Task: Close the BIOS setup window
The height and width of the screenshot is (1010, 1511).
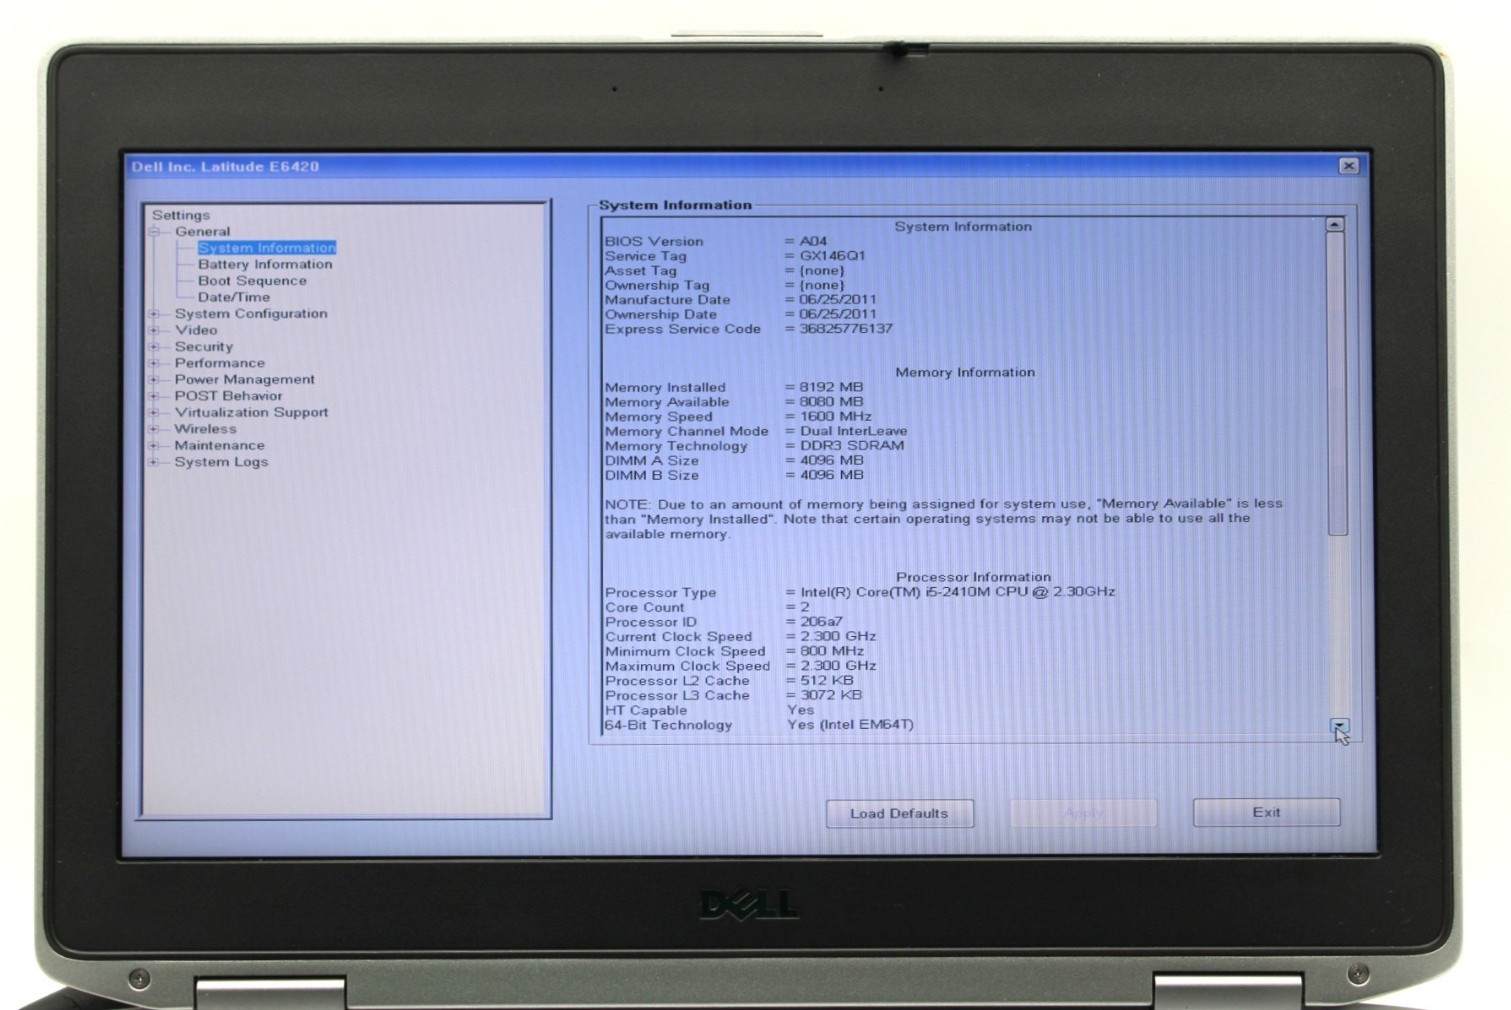Action: [1348, 166]
